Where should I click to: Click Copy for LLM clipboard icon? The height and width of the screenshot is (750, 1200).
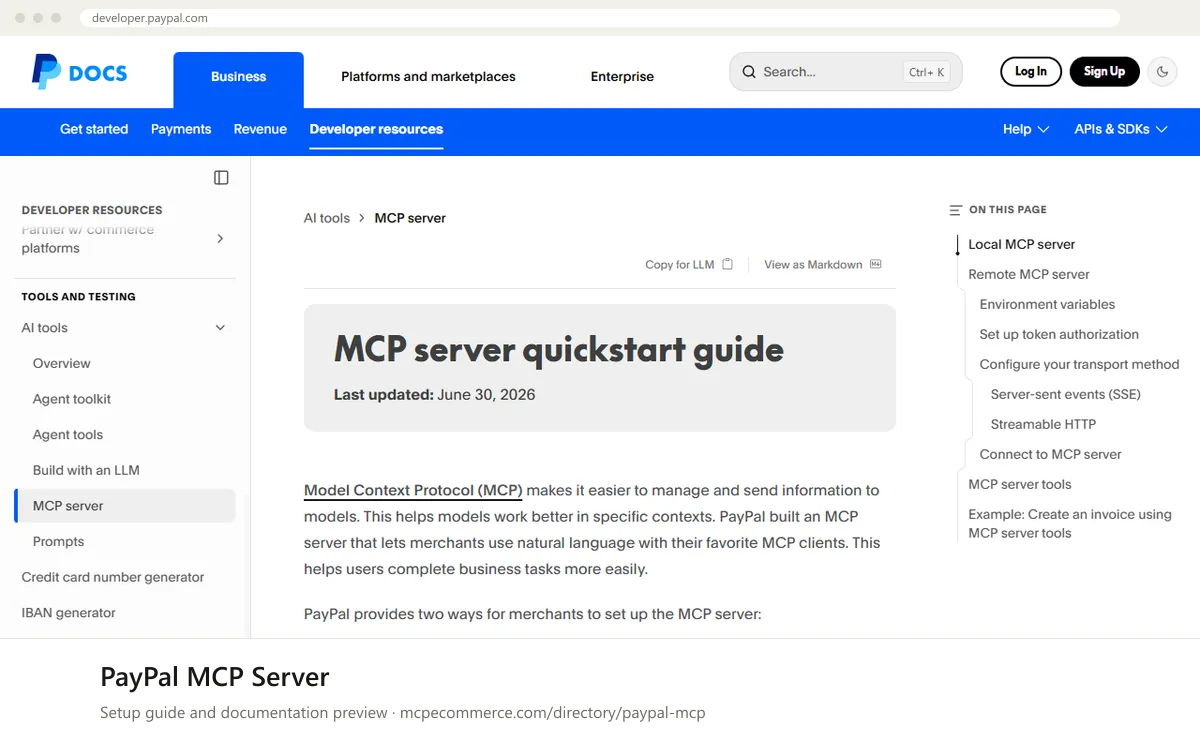(x=728, y=264)
